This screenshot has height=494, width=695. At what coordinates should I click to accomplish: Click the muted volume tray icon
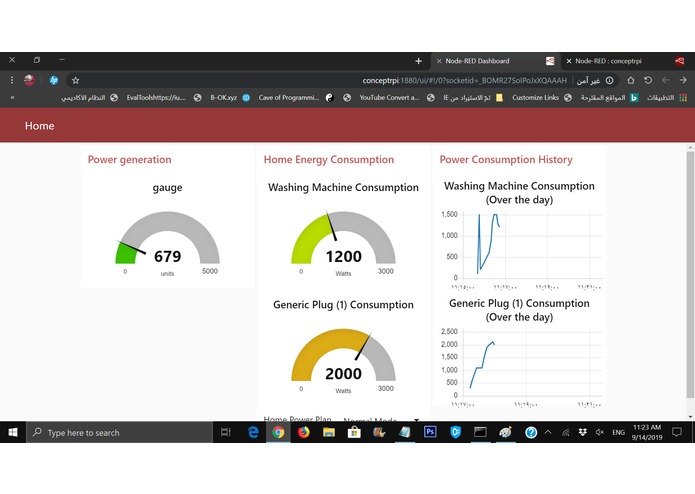600,432
